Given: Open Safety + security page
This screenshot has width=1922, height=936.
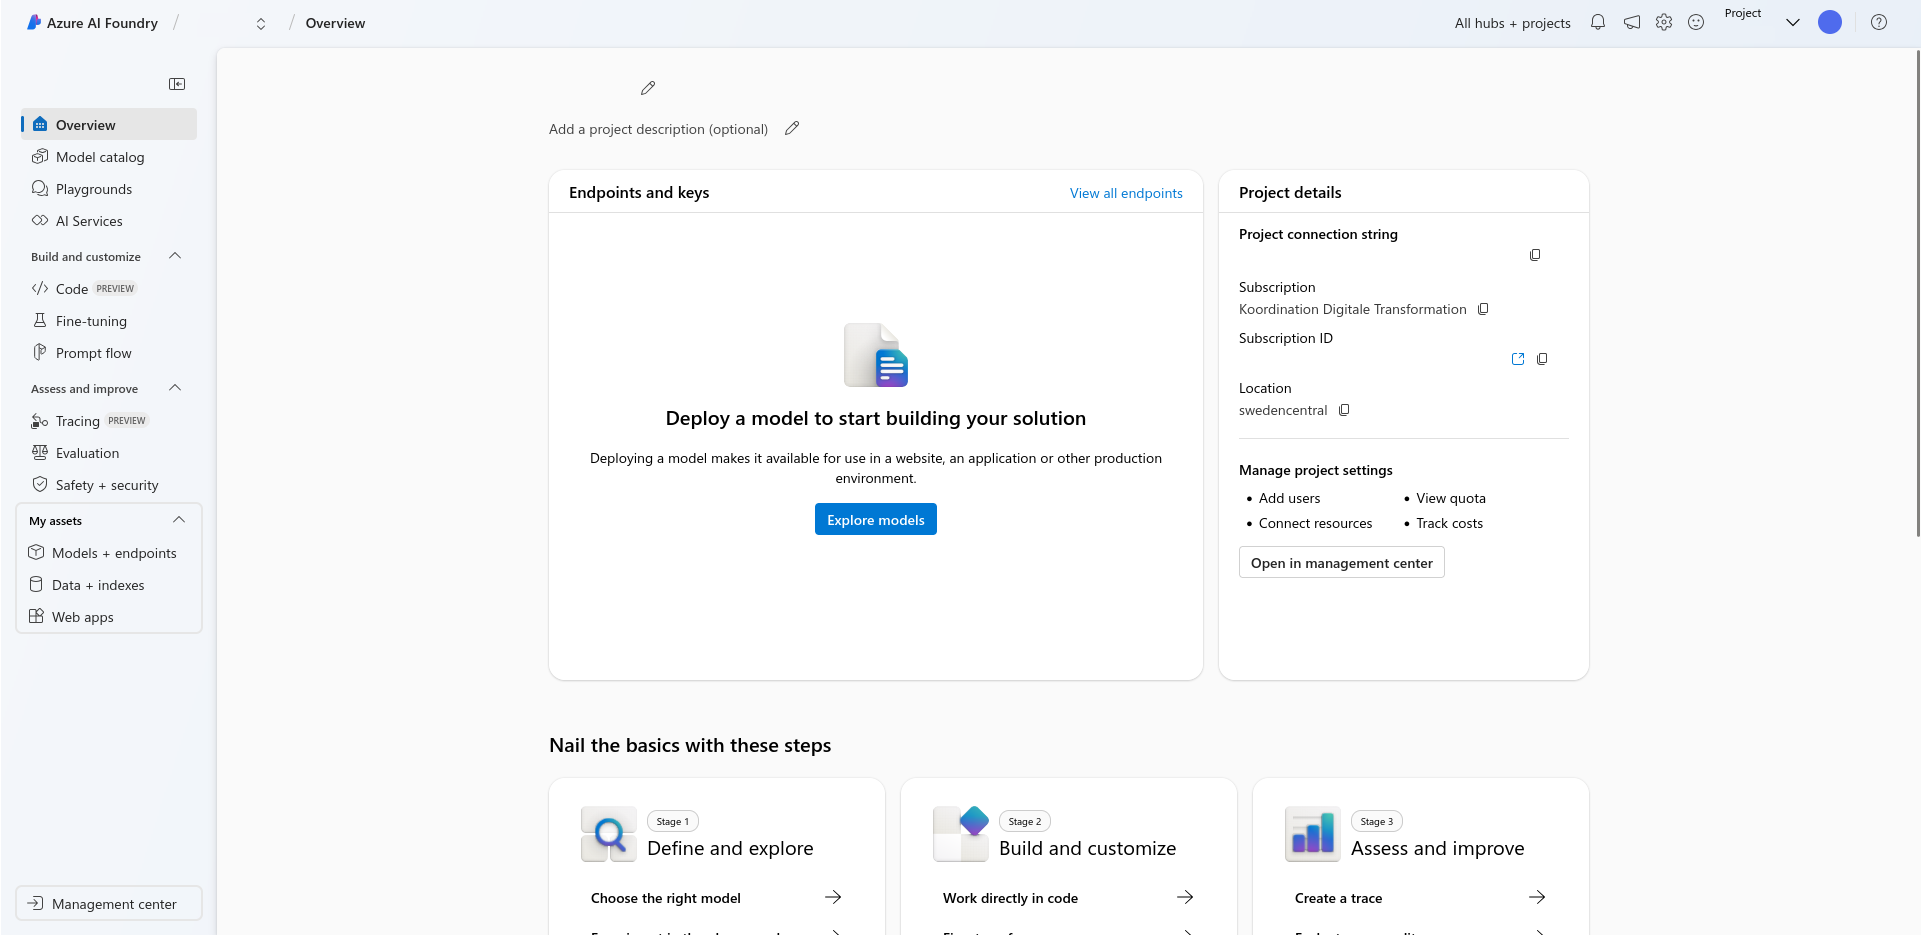Looking at the screenshot, I should [109, 485].
